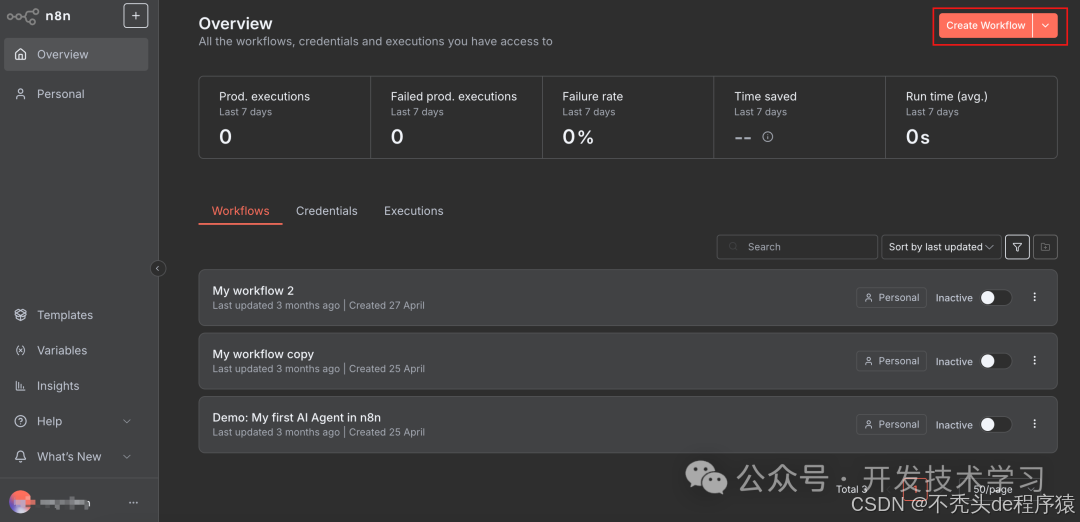
Task: Open Personal in the sidebar
Action: 76,94
